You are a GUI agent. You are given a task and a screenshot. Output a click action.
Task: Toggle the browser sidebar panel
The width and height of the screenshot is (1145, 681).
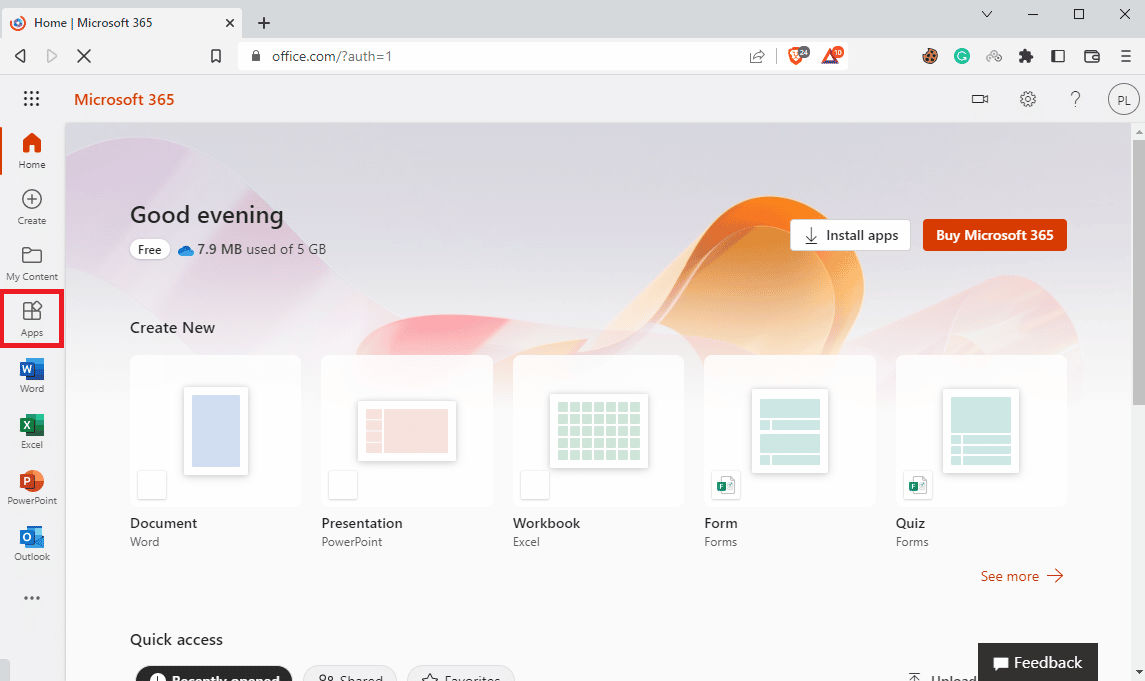pyautogui.click(x=1058, y=56)
